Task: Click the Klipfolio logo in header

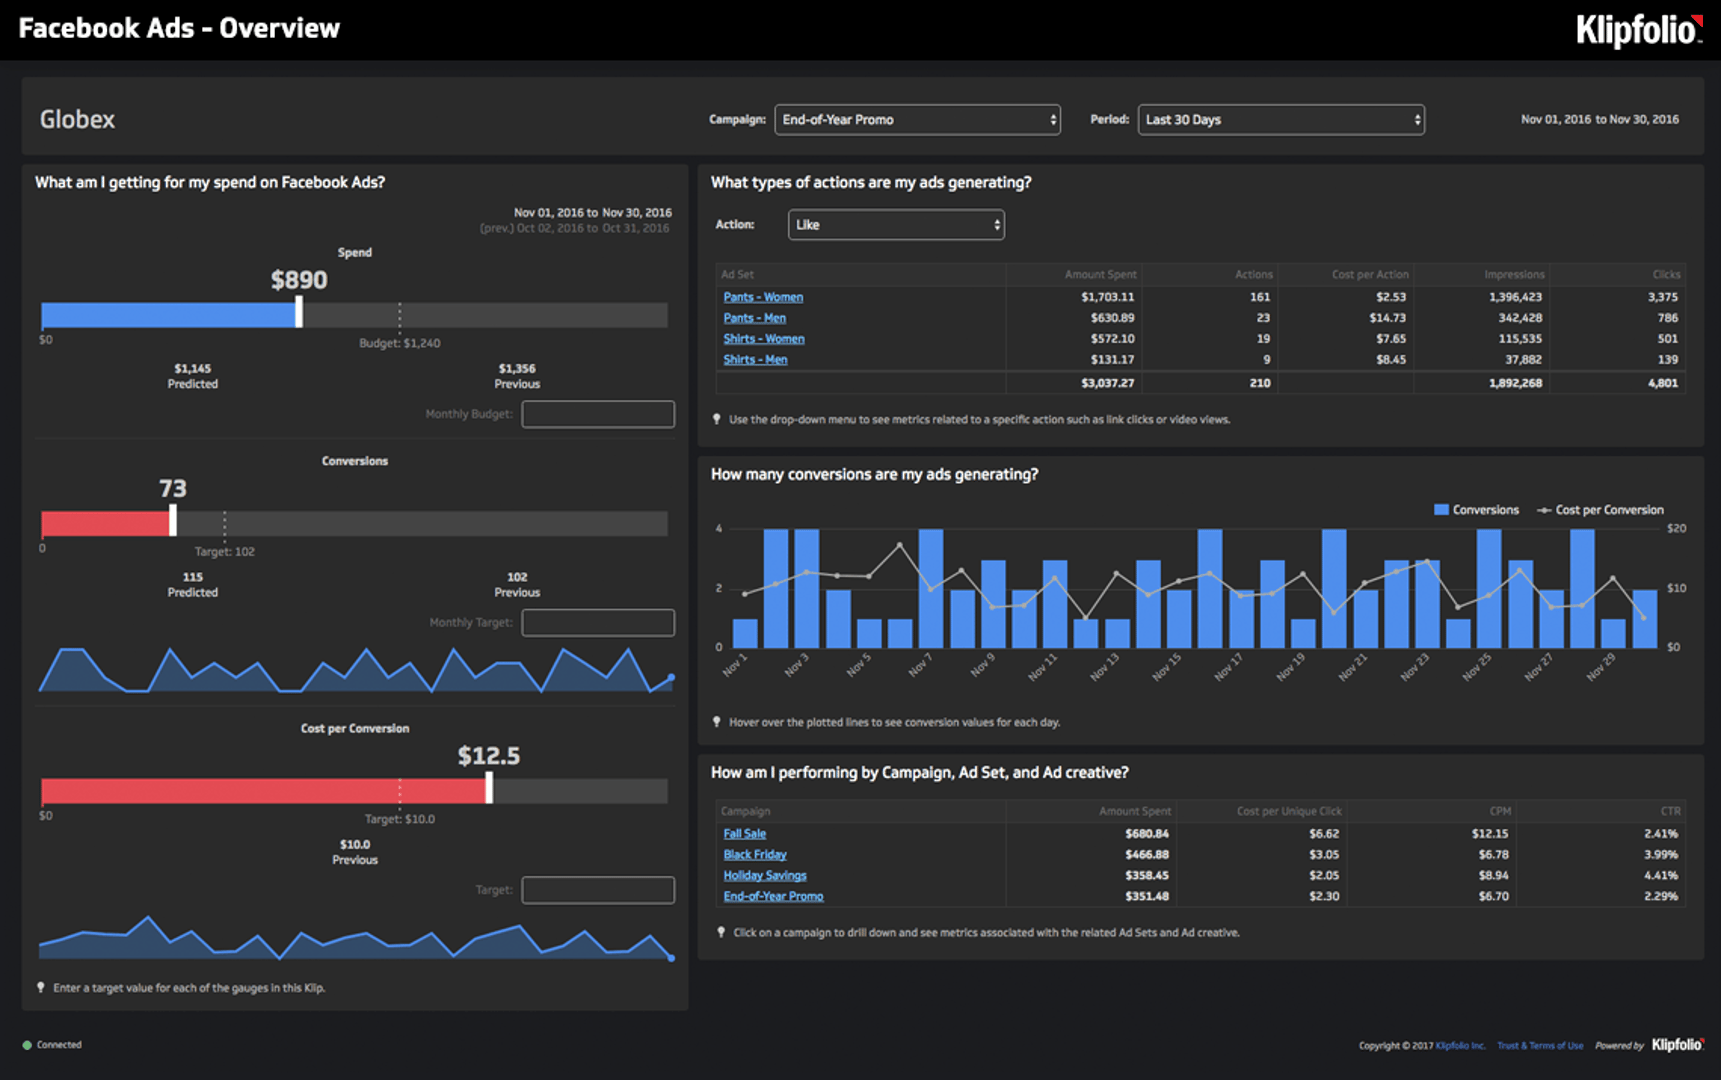Action: [1638, 30]
